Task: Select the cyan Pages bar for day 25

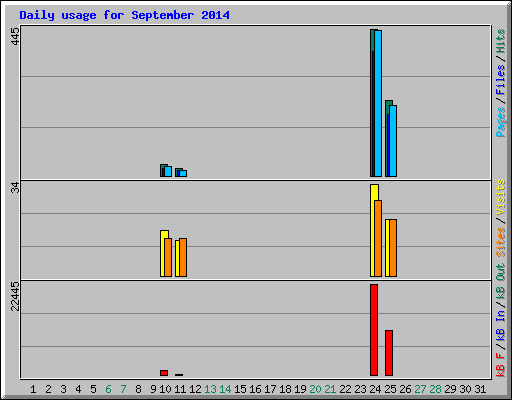Action: 393,141
